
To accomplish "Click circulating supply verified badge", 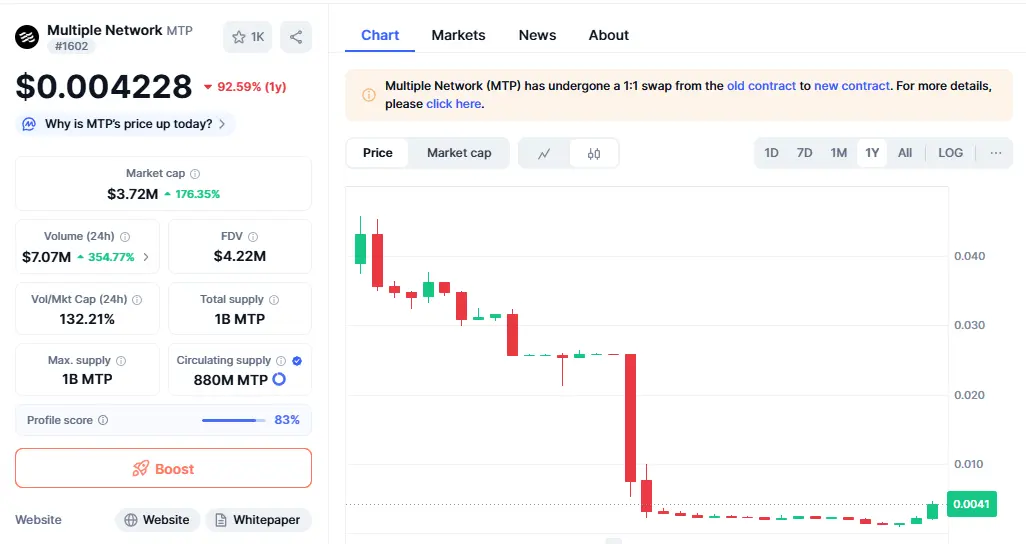I will coord(297,361).
